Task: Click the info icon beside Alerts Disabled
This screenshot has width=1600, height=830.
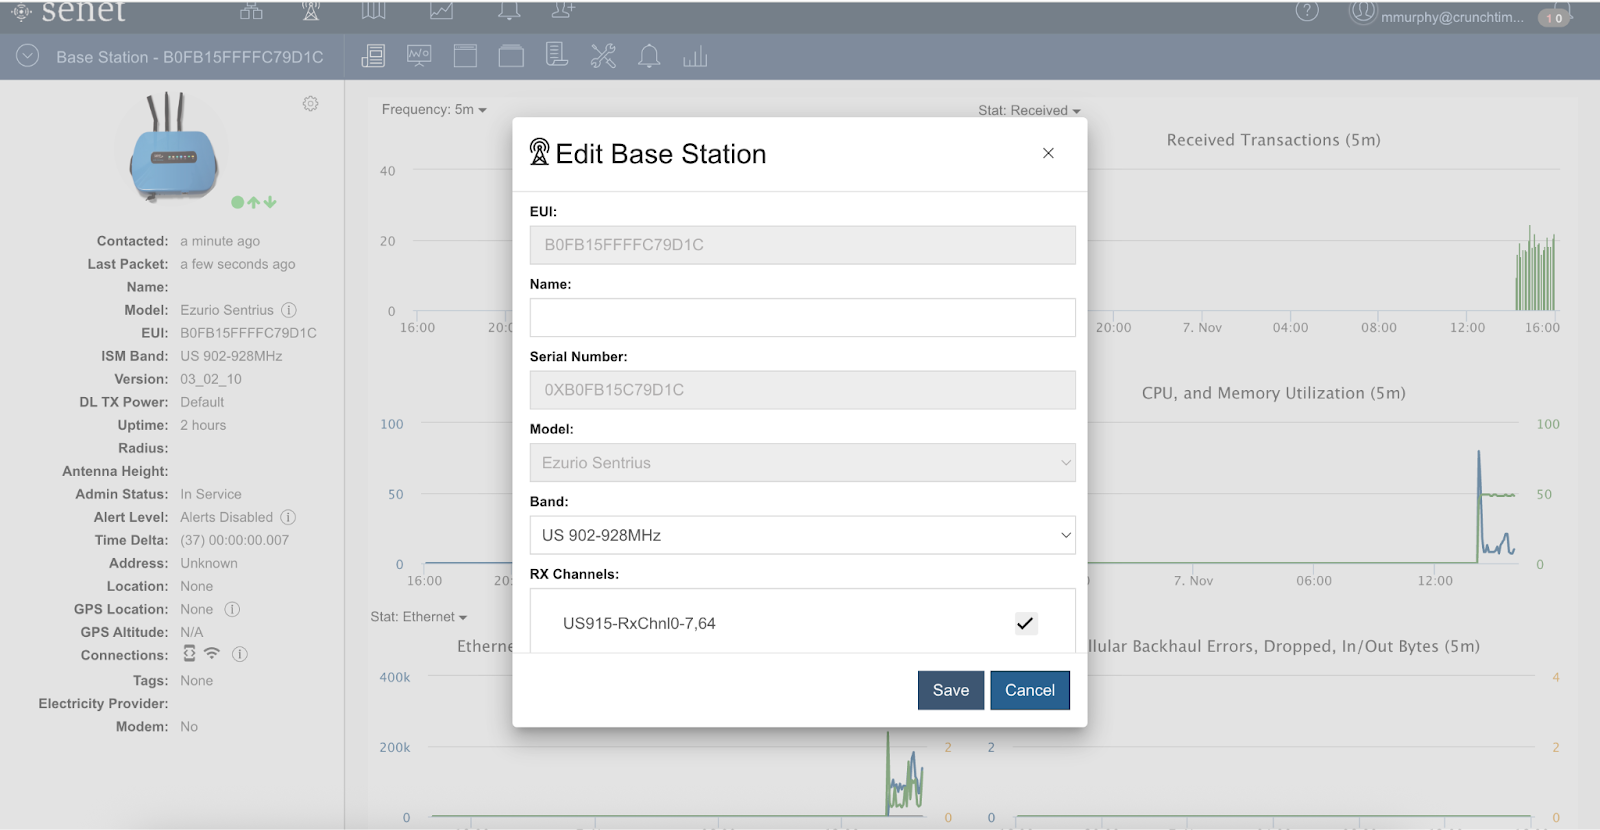Action: (288, 517)
